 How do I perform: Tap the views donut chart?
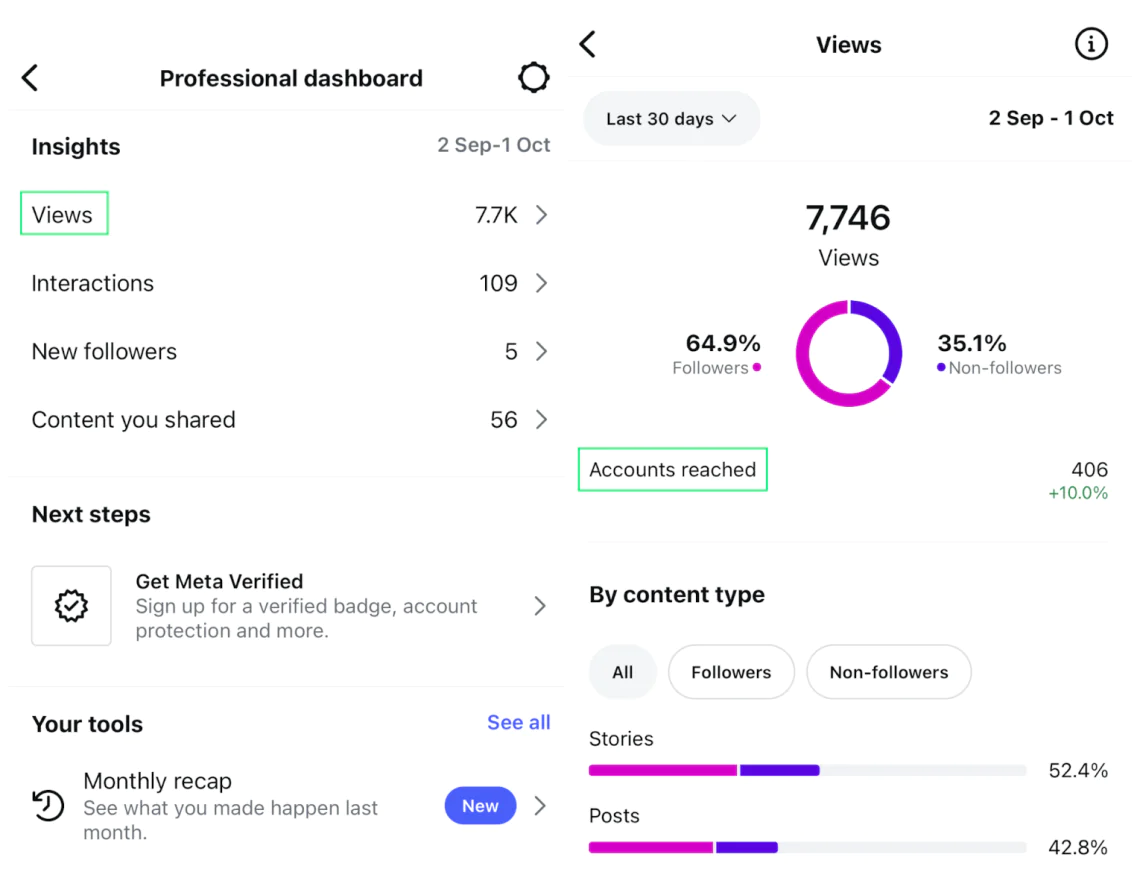pyautogui.click(x=849, y=353)
